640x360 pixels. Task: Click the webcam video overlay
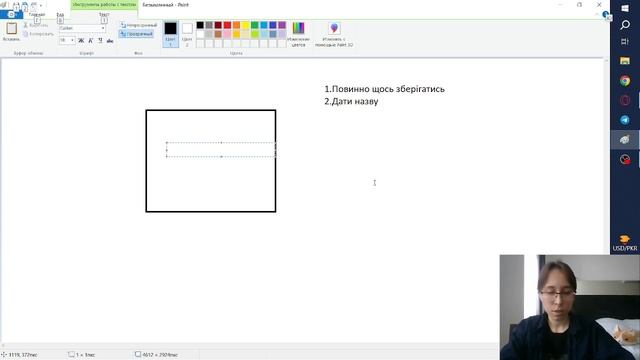570,307
